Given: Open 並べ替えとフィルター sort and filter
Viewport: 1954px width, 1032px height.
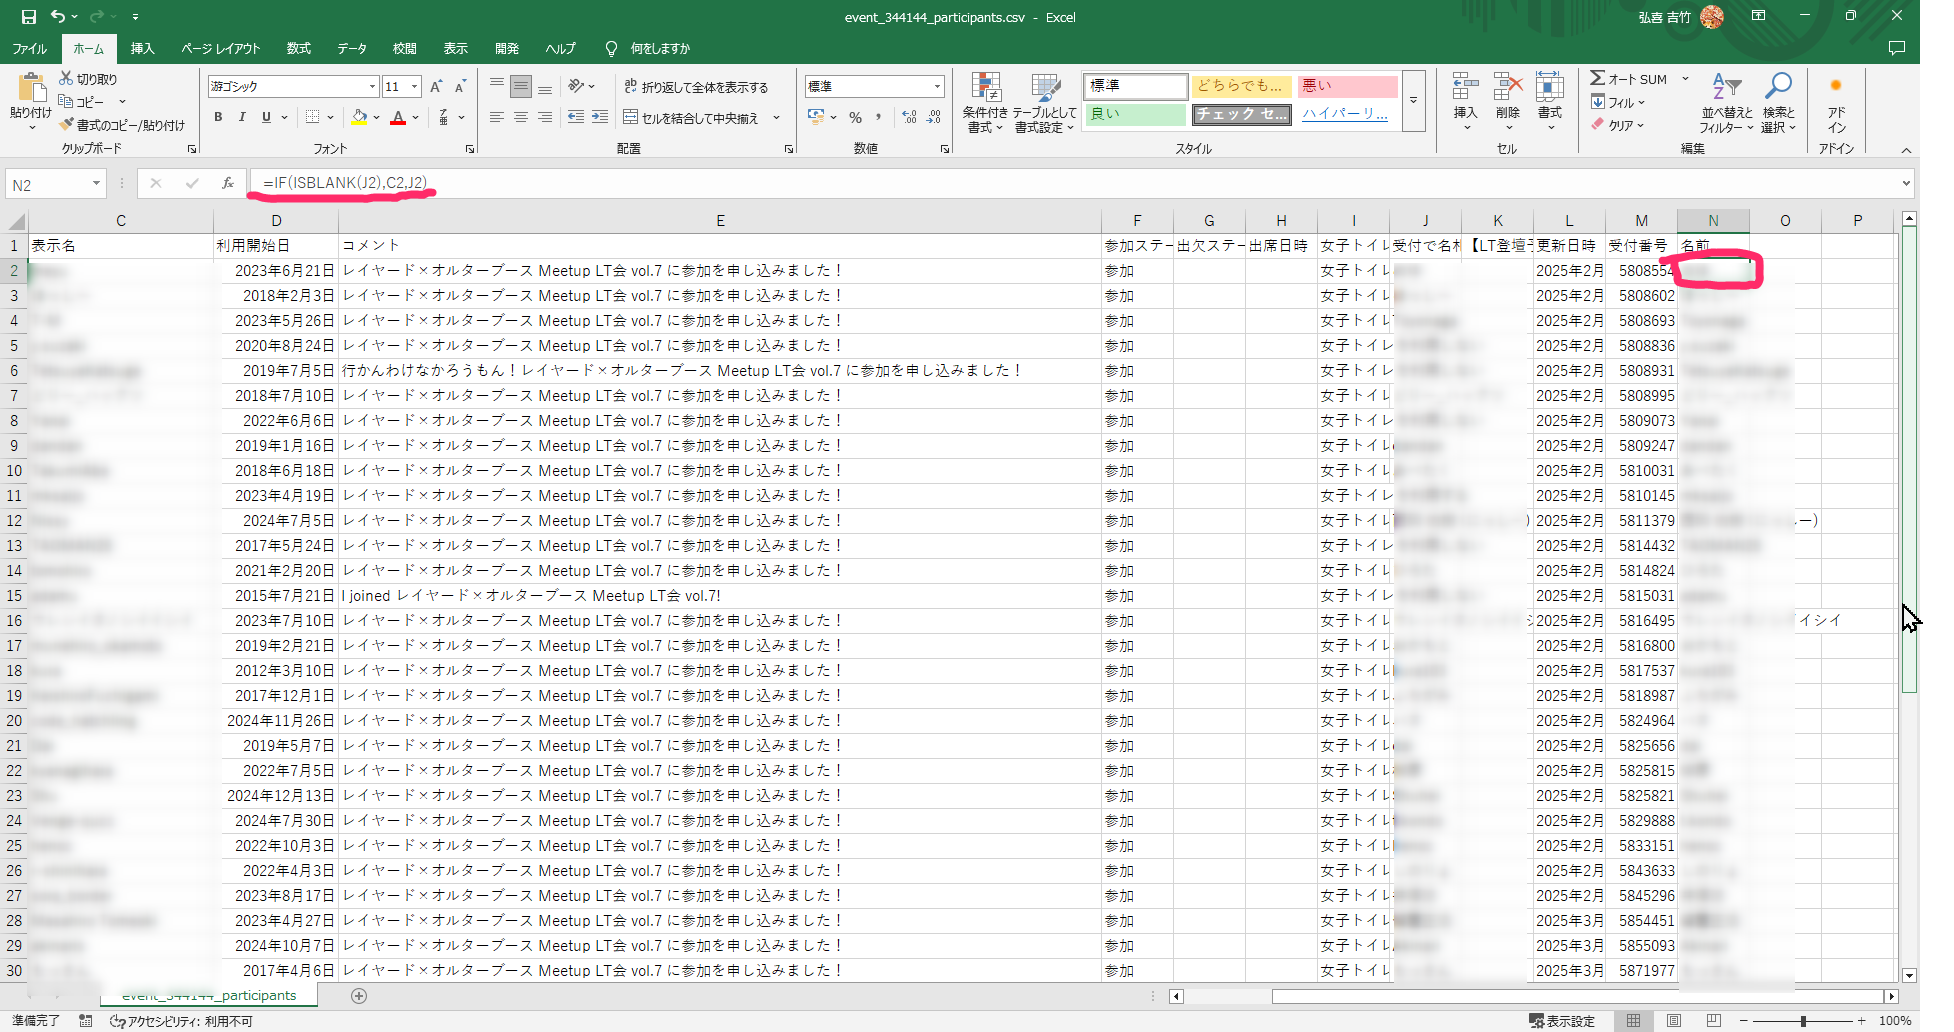Looking at the screenshot, I should (1727, 103).
